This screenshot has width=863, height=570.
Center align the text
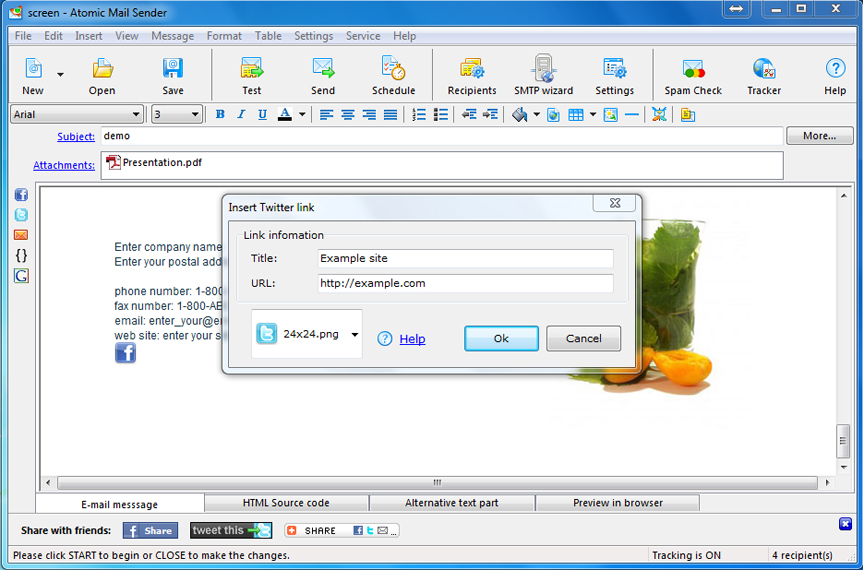(348, 114)
